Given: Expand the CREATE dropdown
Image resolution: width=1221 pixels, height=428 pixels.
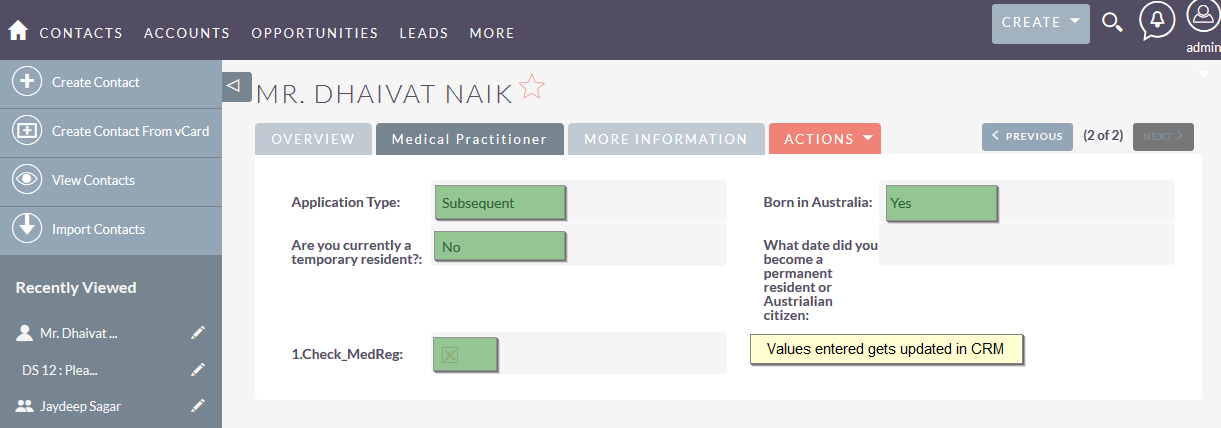Looking at the screenshot, I should click(1040, 22).
